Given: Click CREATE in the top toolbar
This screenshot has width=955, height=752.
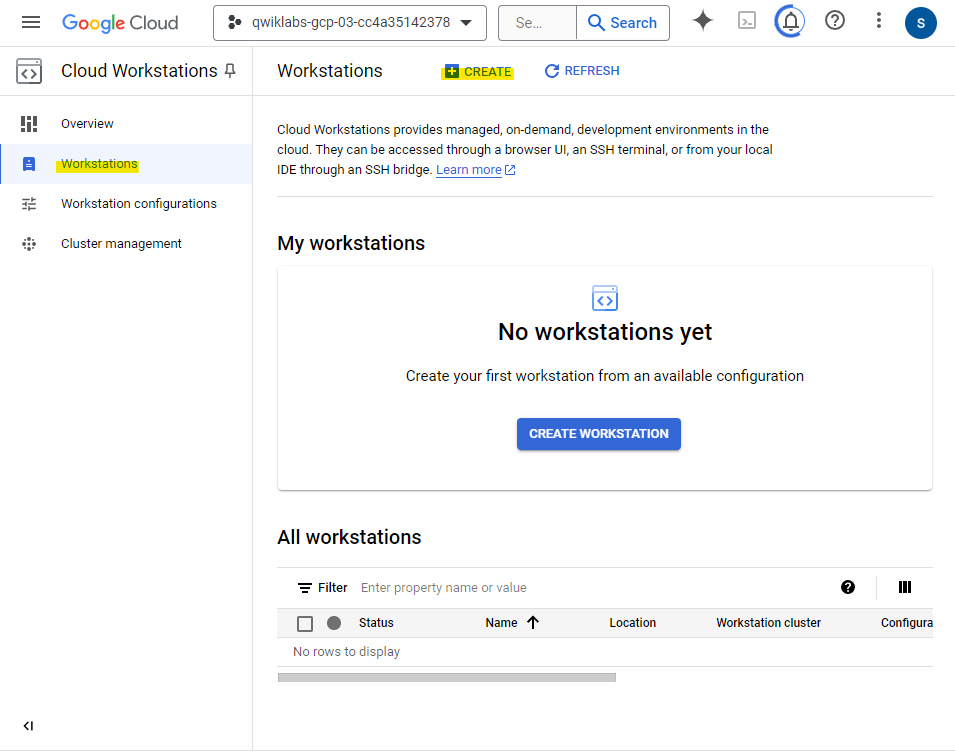Looking at the screenshot, I should click(478, 72).
